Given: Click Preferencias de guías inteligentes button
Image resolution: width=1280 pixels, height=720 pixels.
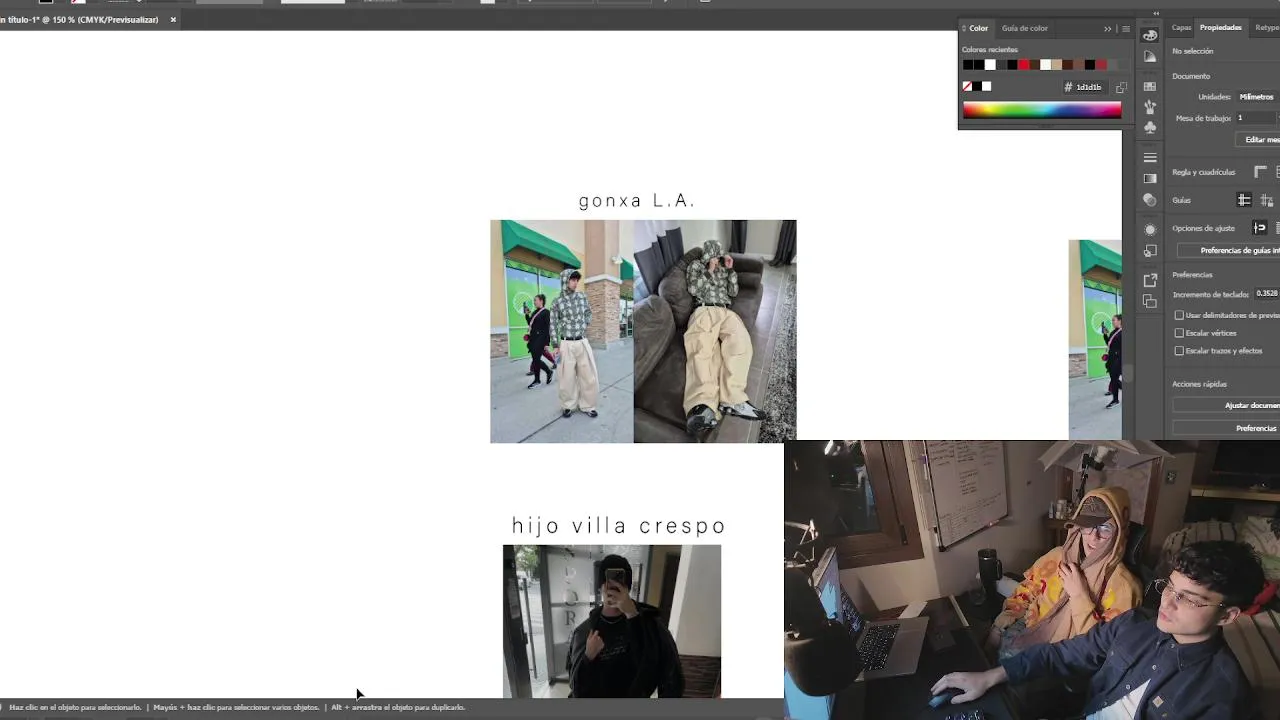Looking at the screenshot, I should [x=1229, y=250].
